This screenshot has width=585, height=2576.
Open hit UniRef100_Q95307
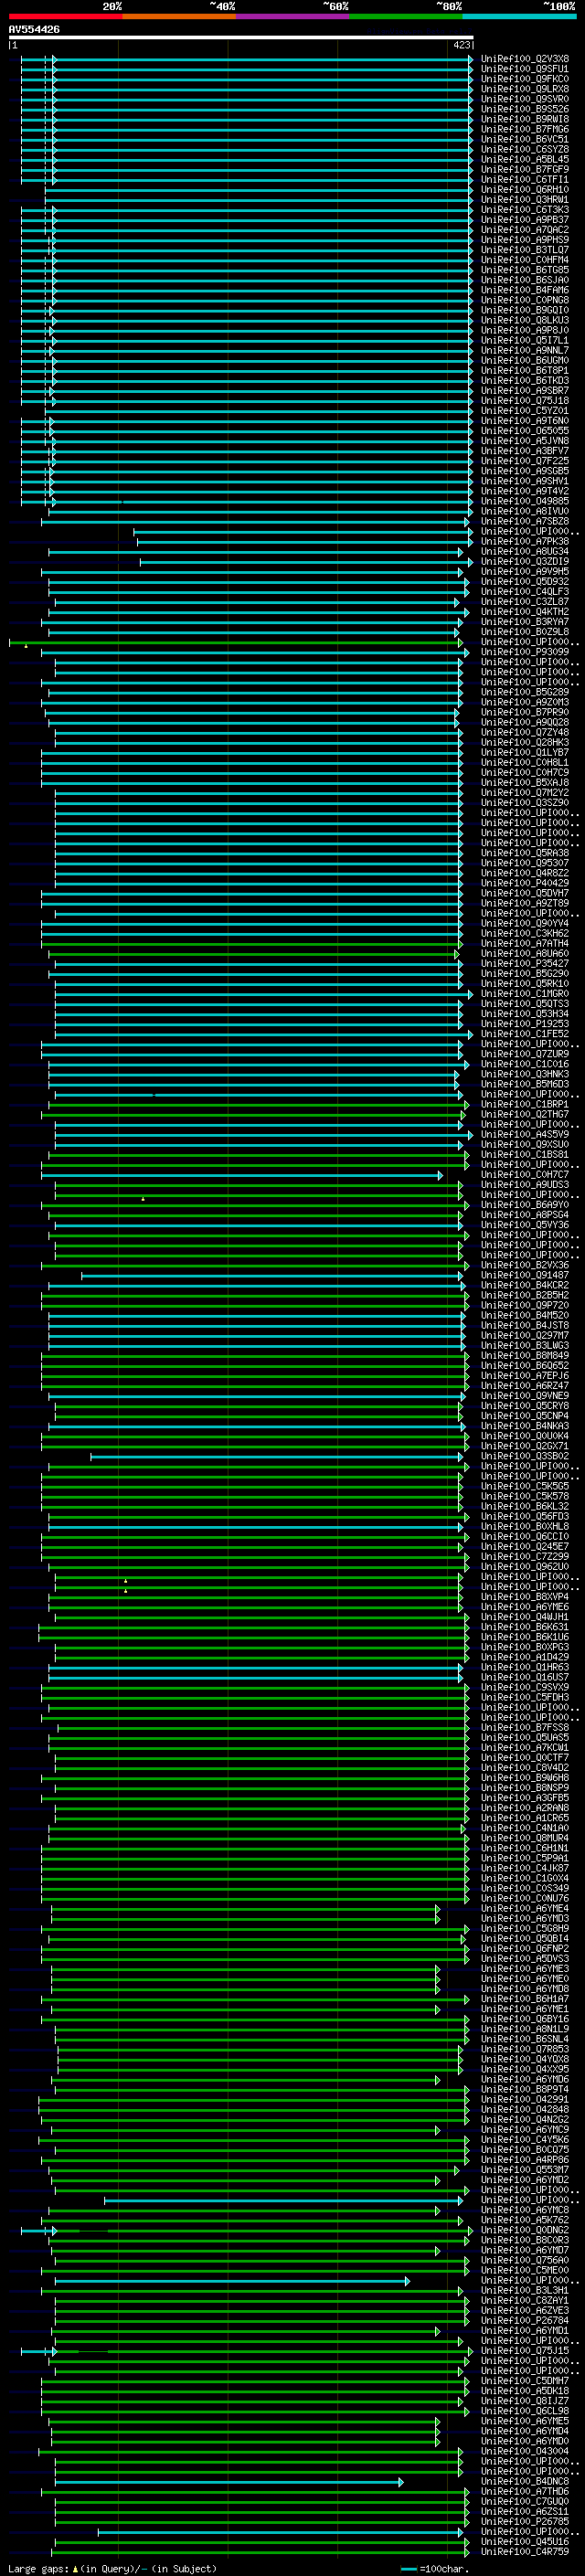[525, 863]
